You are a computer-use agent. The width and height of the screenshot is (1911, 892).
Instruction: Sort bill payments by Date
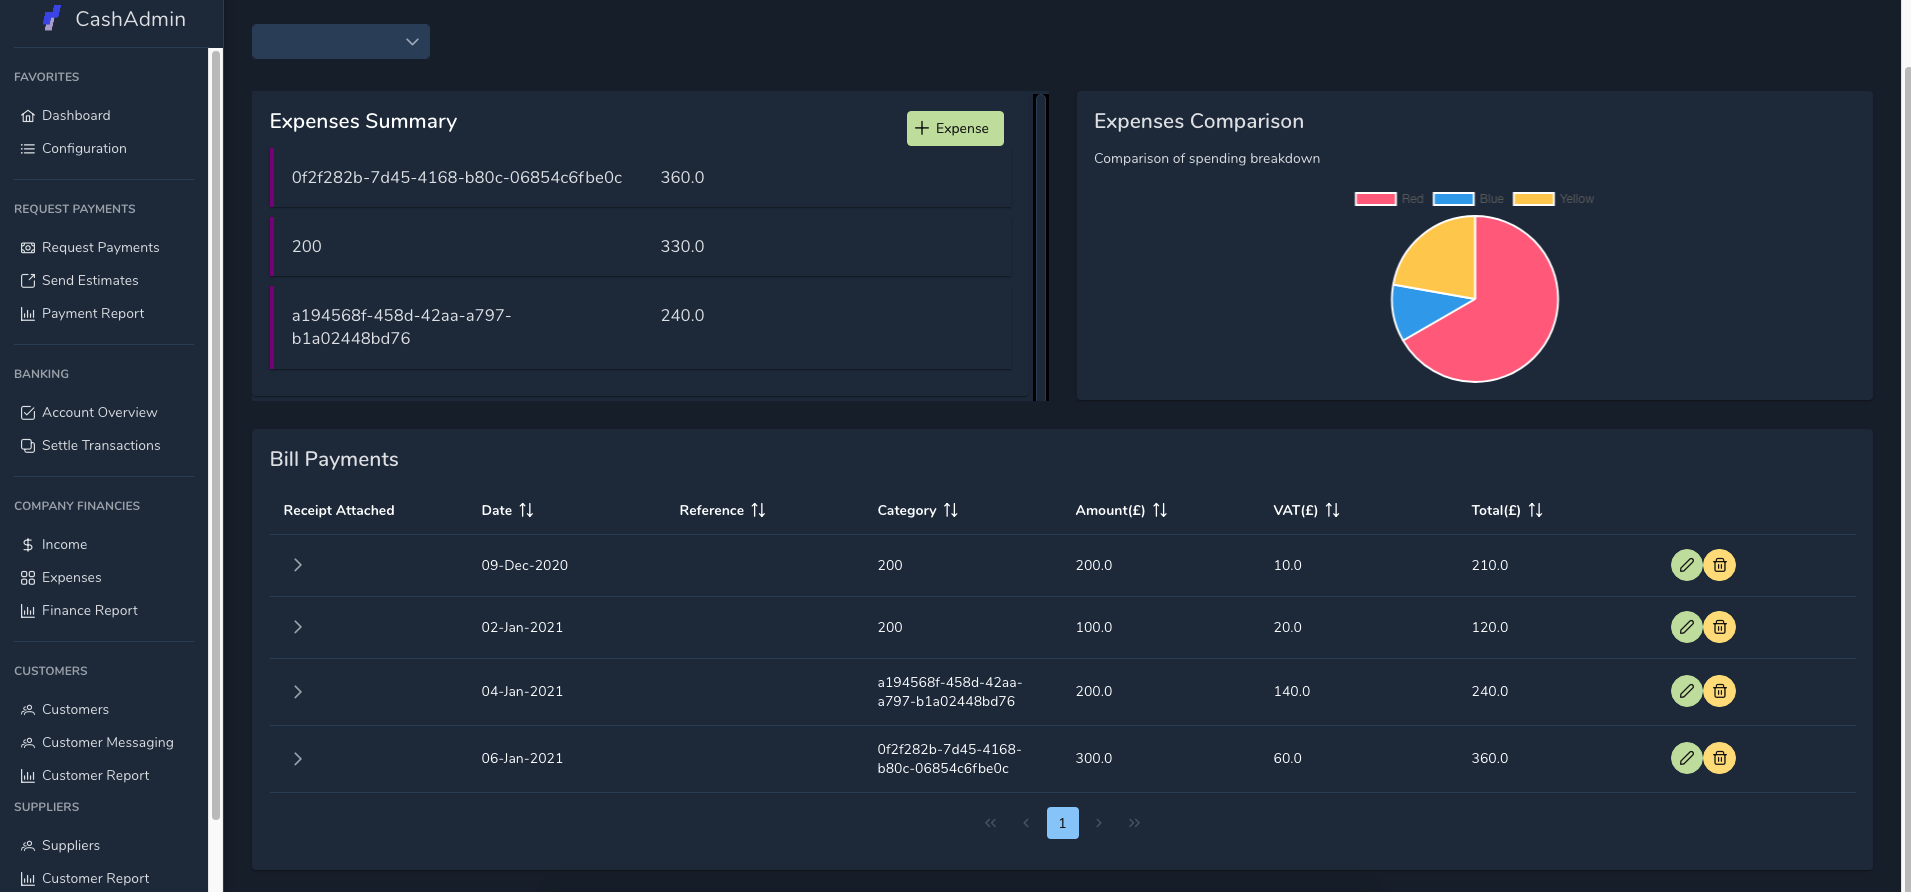coord(526,510)
